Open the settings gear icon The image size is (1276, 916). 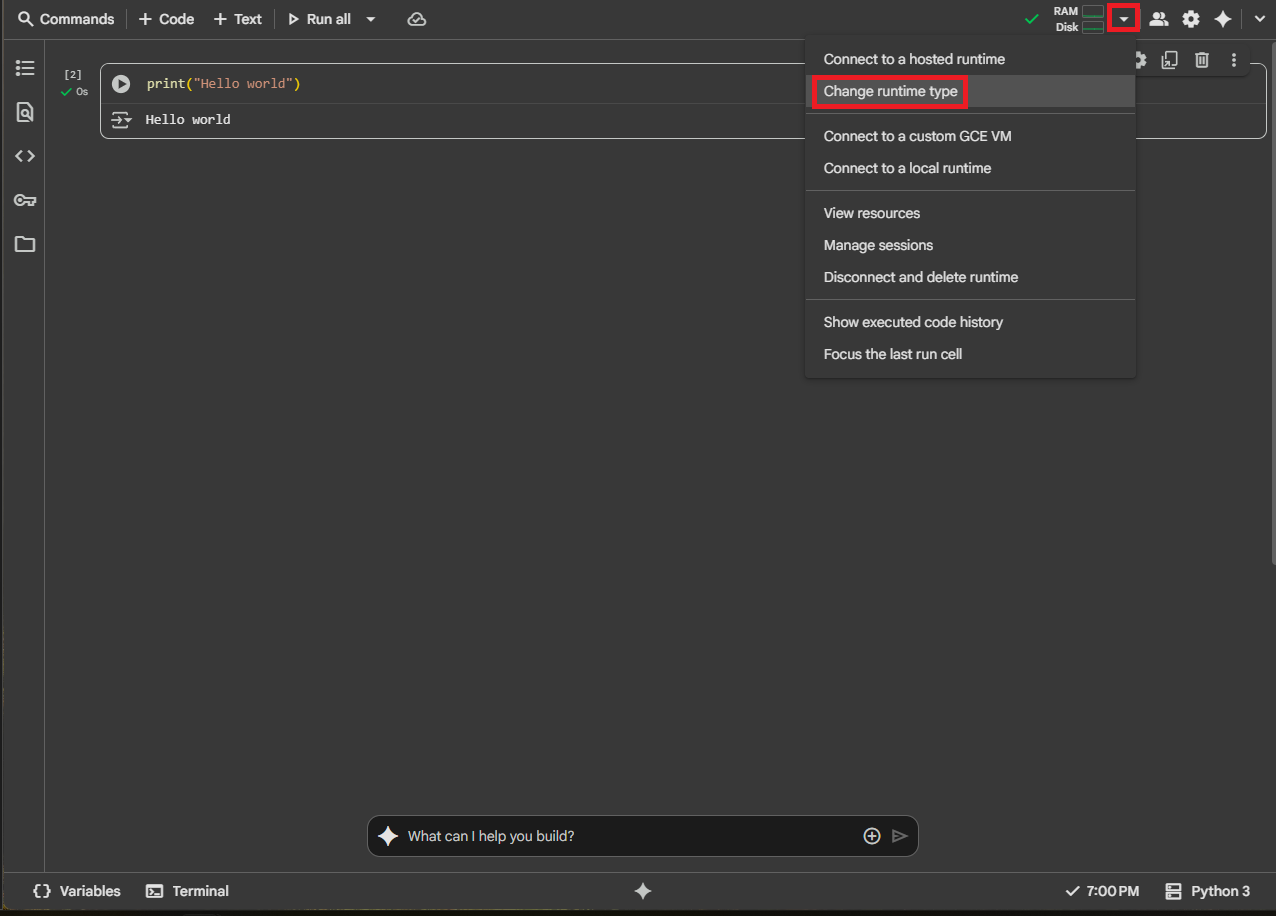(x=1191, y=19)
